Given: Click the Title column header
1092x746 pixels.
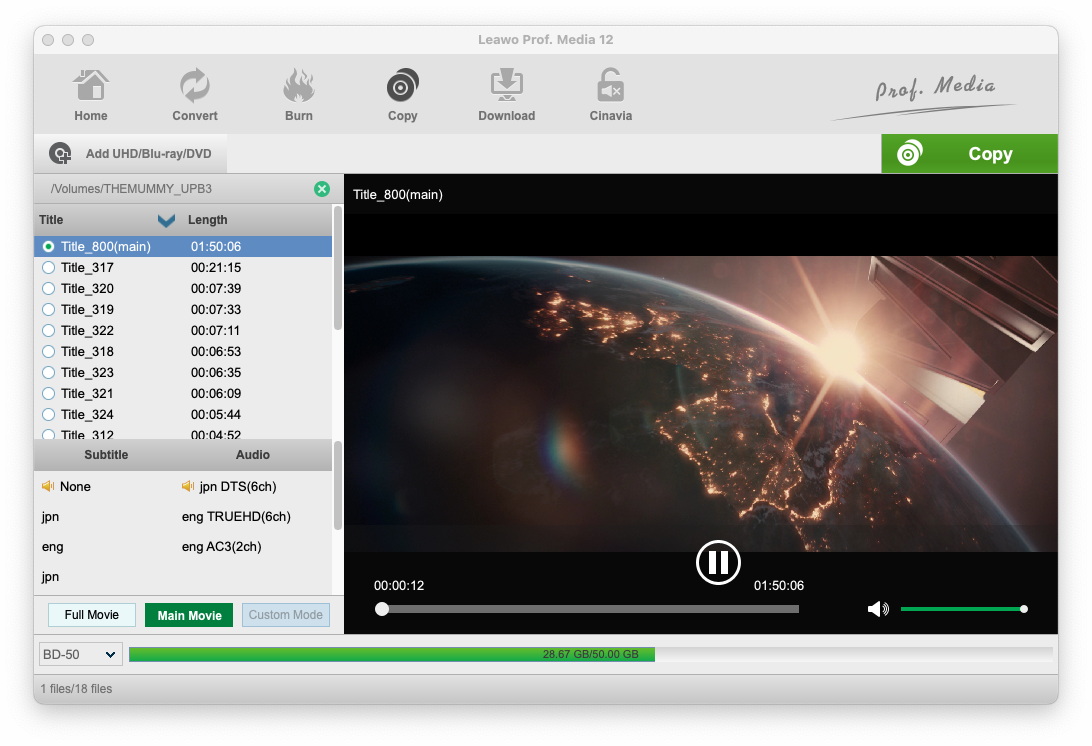Looking at the screenshot, I should point(51,219).
